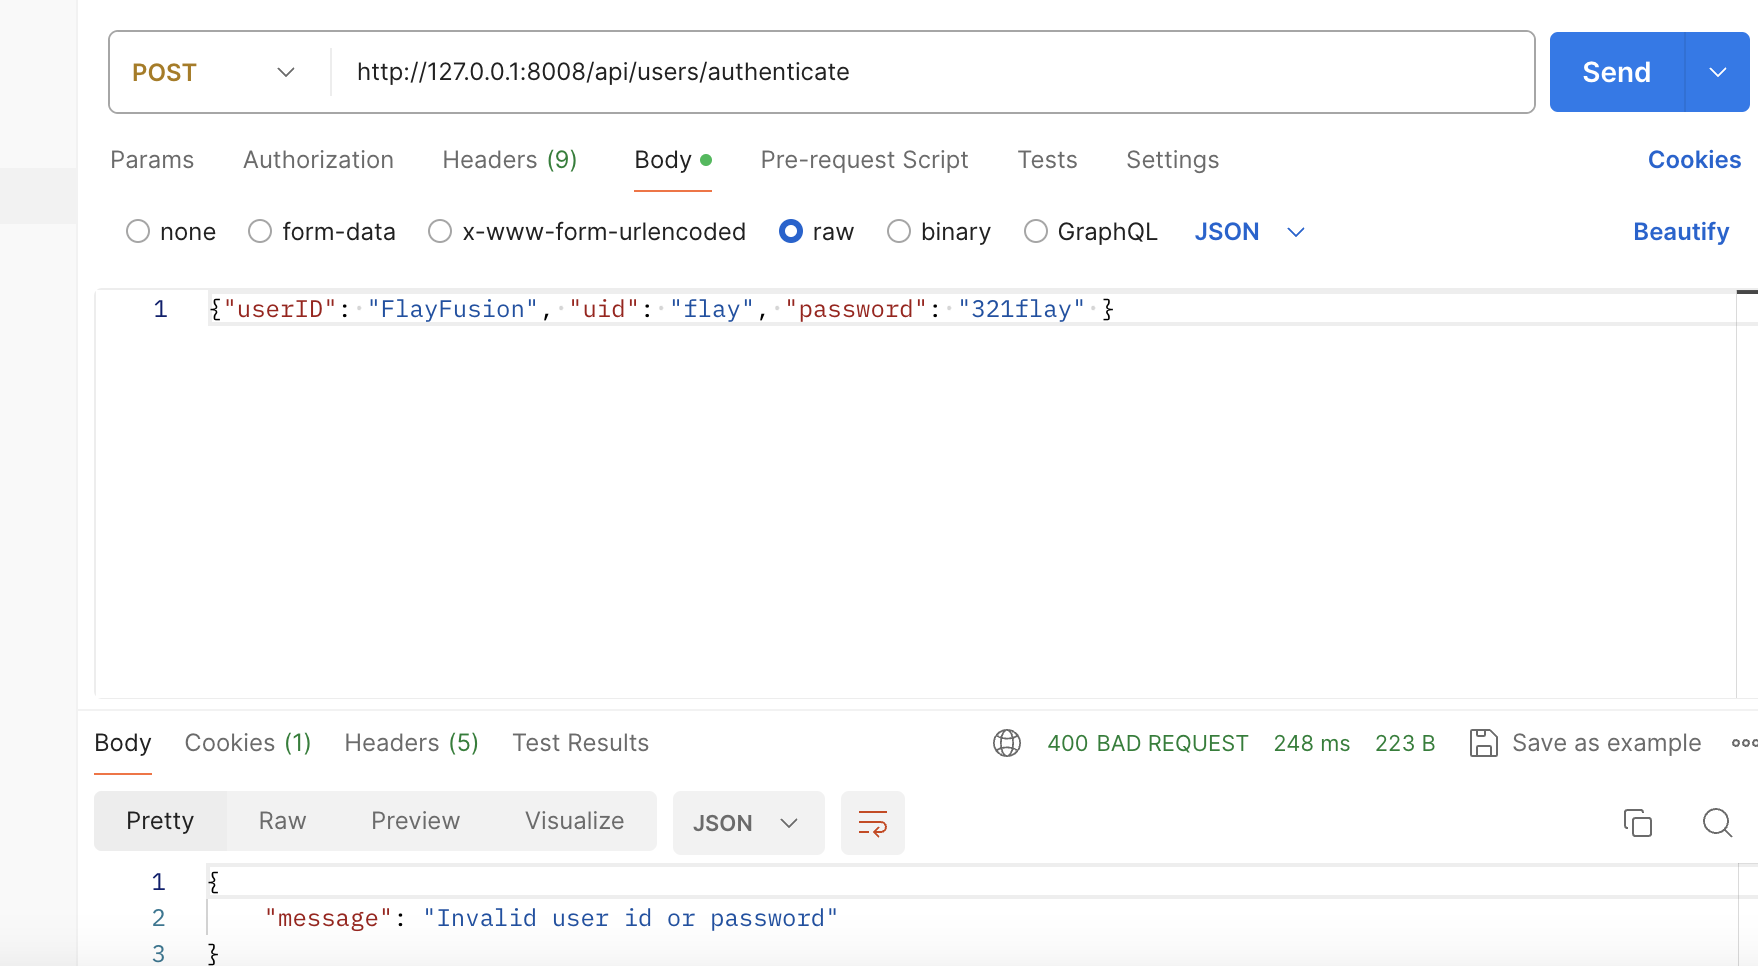Open the response JSON format dropdown
This screenshot has height=966, width=1758.
pos(748,823)
